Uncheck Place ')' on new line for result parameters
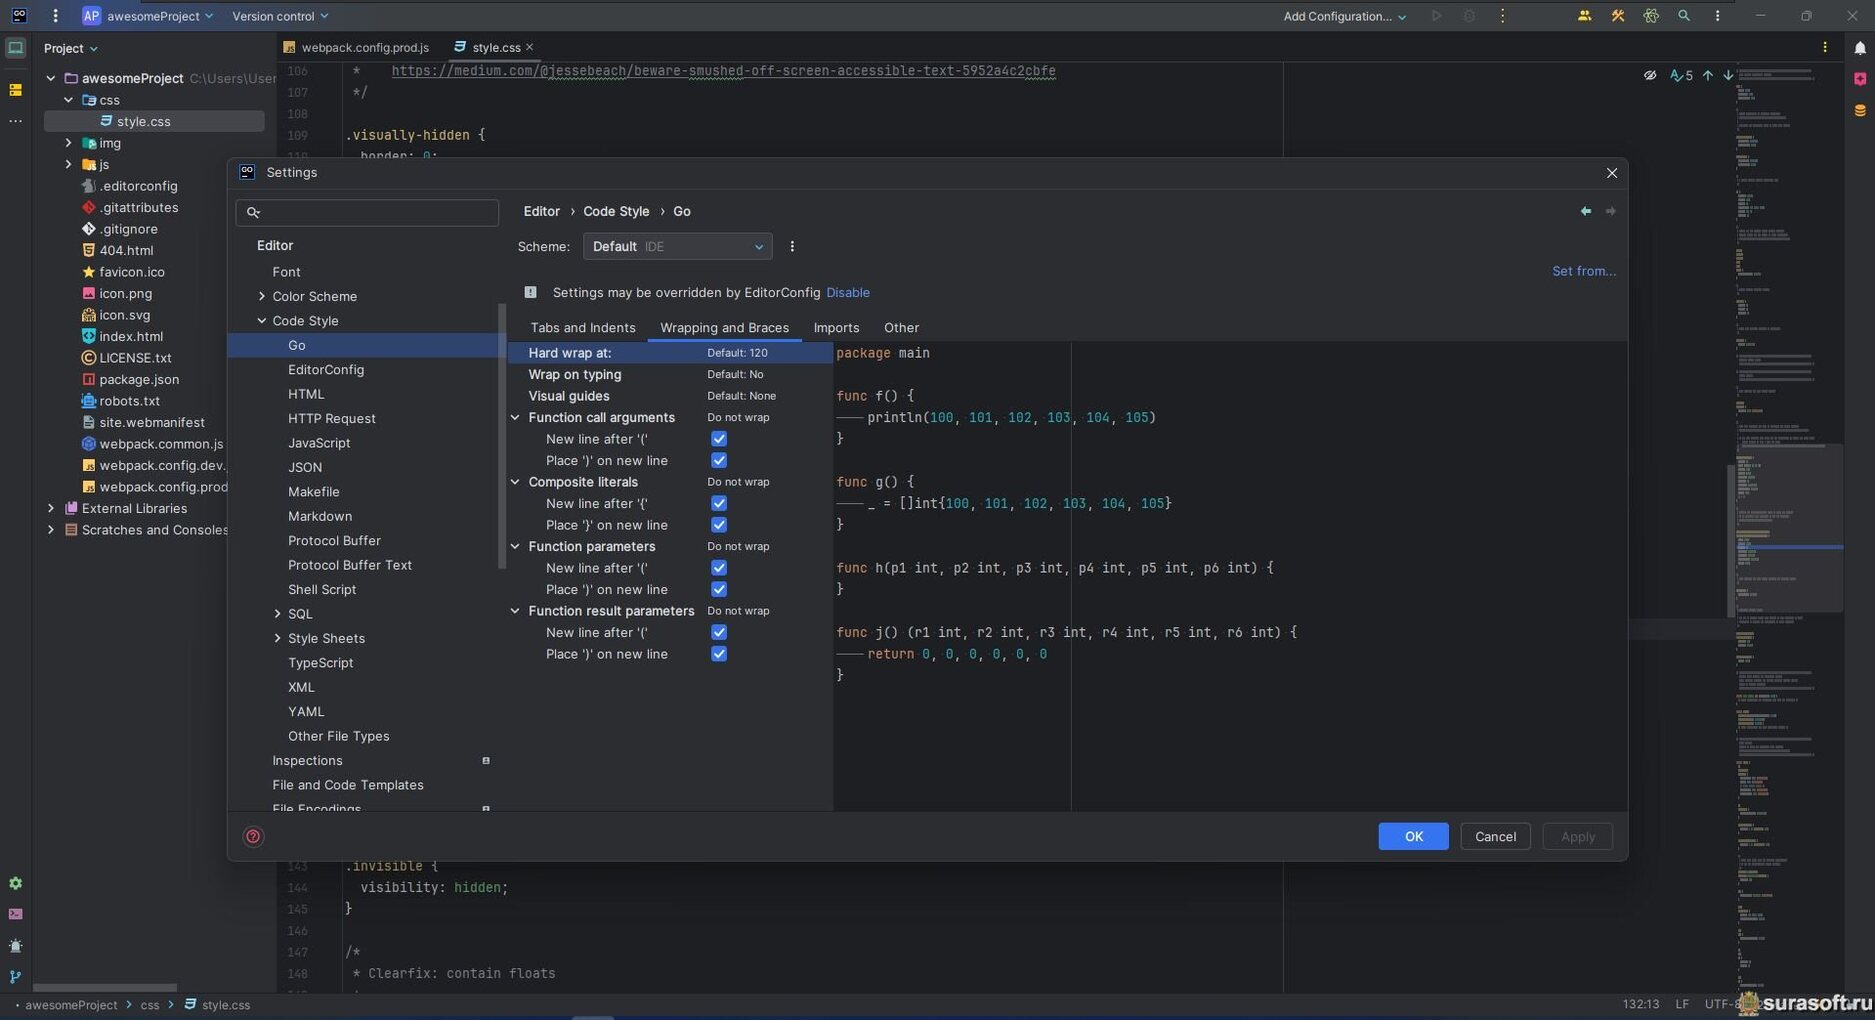Image resolution: width=1875 pixels, height=1020 pixels. [718, 654]
